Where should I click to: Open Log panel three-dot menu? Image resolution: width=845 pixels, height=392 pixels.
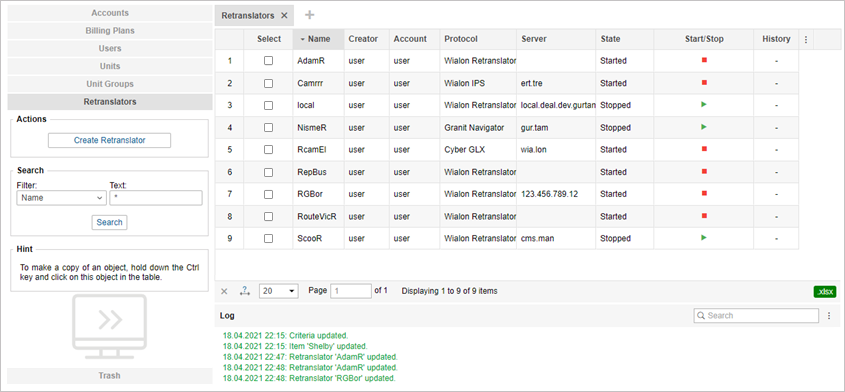coord(829,316)
